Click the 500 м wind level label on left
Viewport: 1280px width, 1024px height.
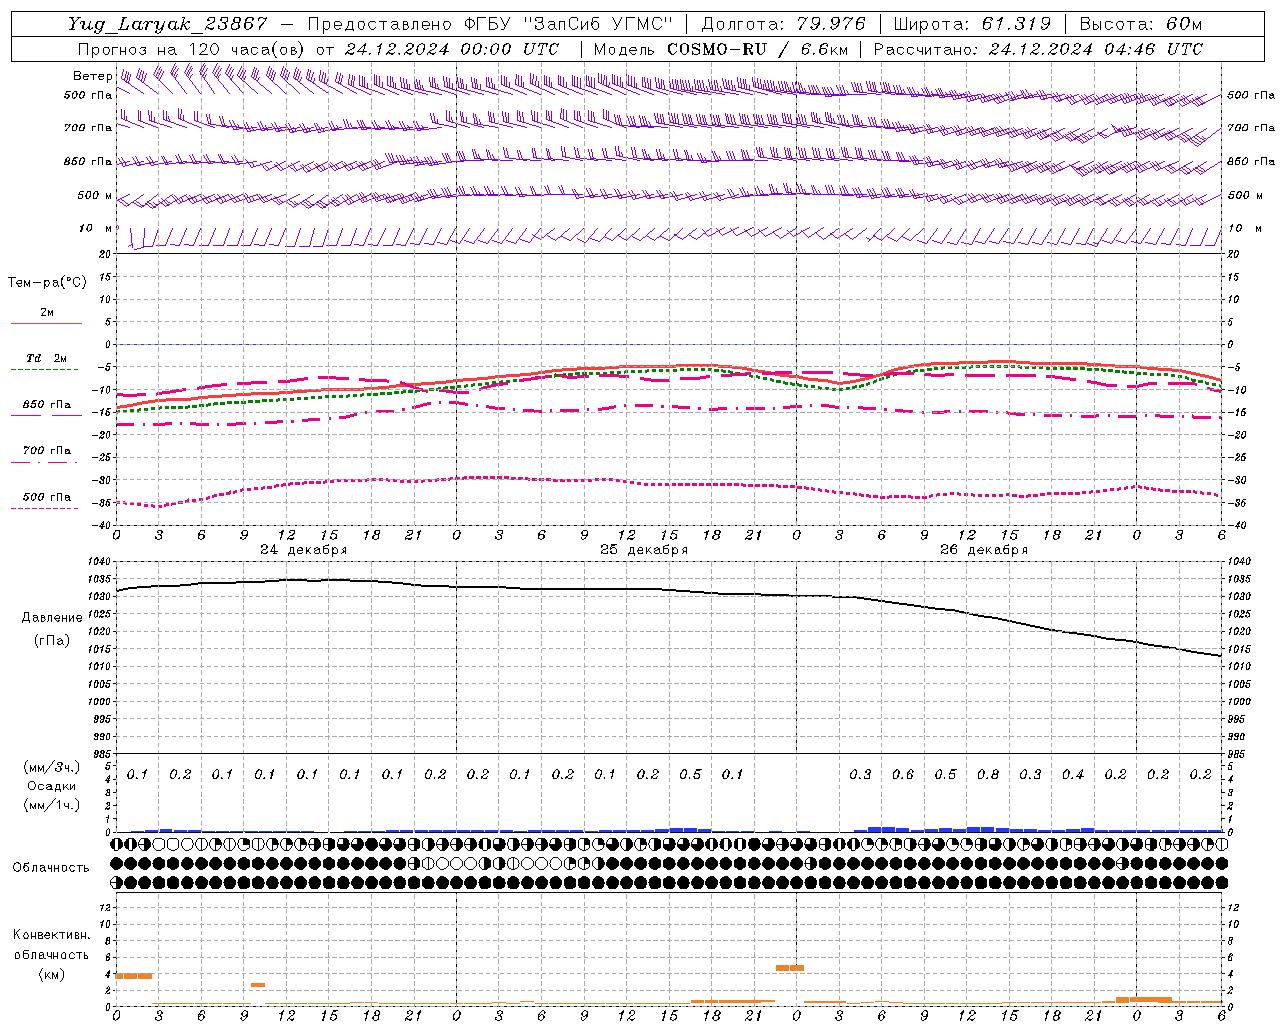coord(95,195)
